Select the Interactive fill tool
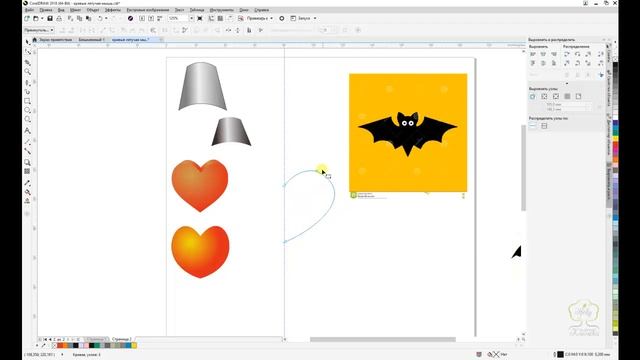Viewport: 640px width, 360px height. 28,192
